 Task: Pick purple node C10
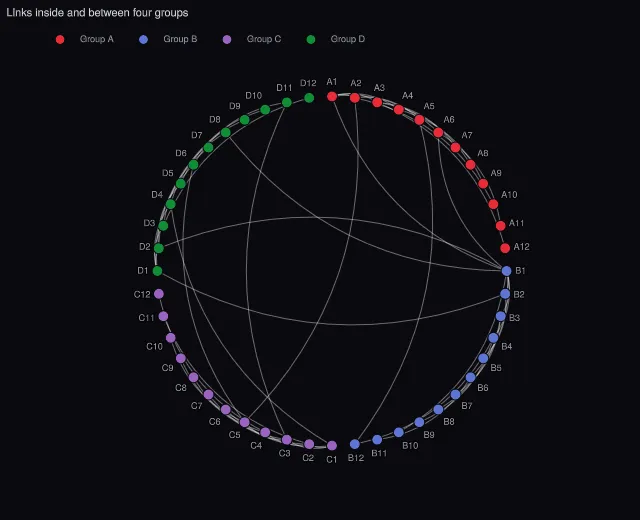(171, 338)
